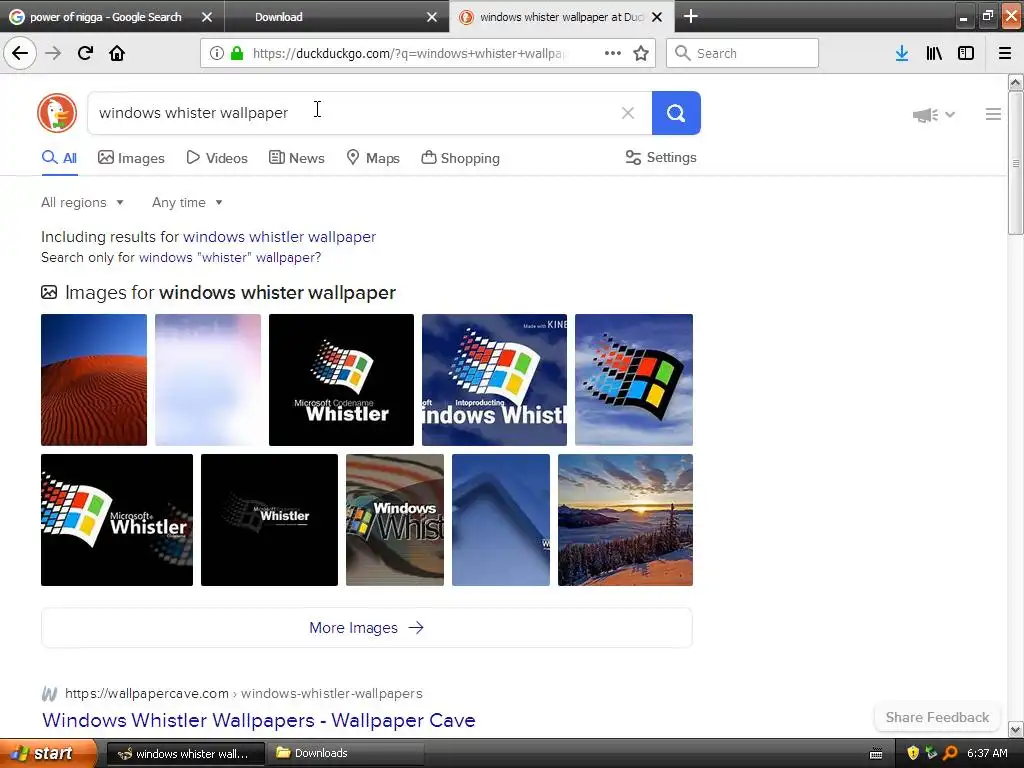Open the Windows flag on clouds thumbnail
Image resolution: width=1024 pixels, height=768 pixels.
coord(633,380)
